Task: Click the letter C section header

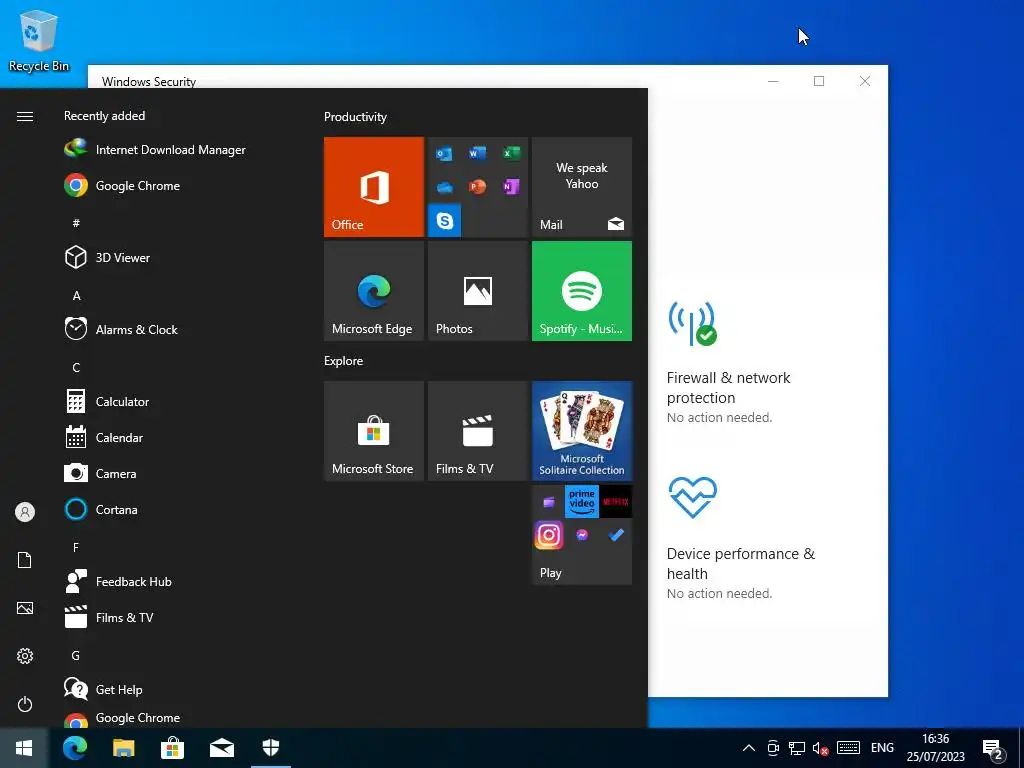Action: click(x=76, y=367)
